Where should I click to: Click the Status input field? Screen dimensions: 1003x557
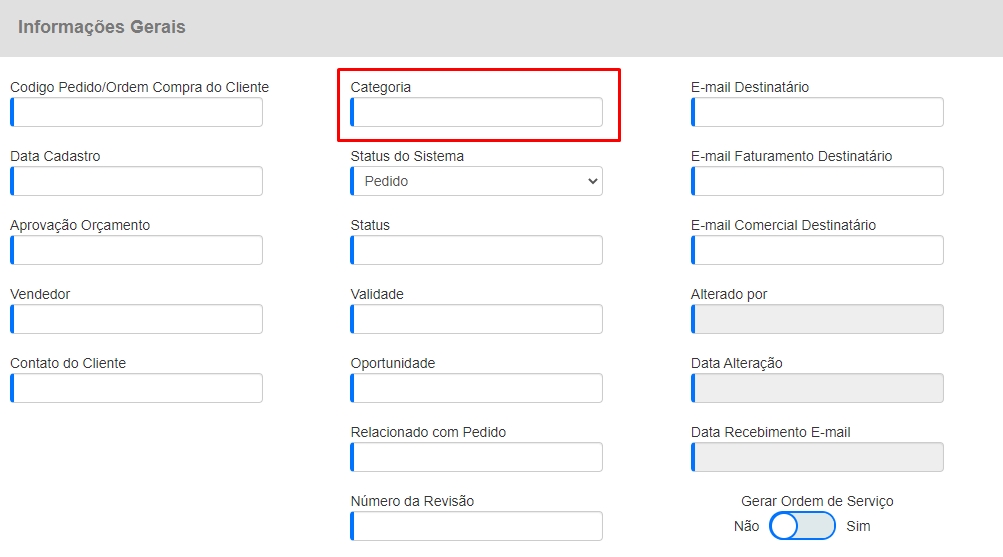coord(477,250)
